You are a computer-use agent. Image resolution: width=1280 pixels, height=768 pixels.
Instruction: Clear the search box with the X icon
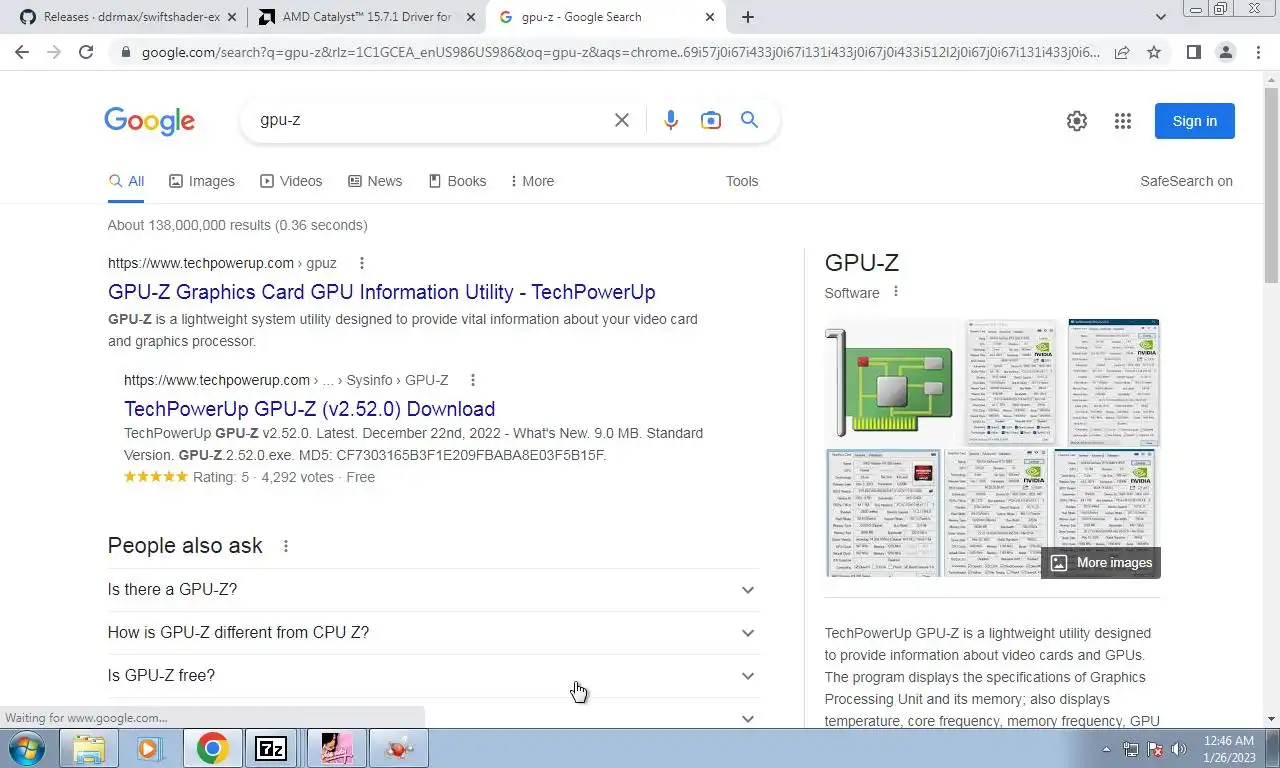click(x=621, y=120)
